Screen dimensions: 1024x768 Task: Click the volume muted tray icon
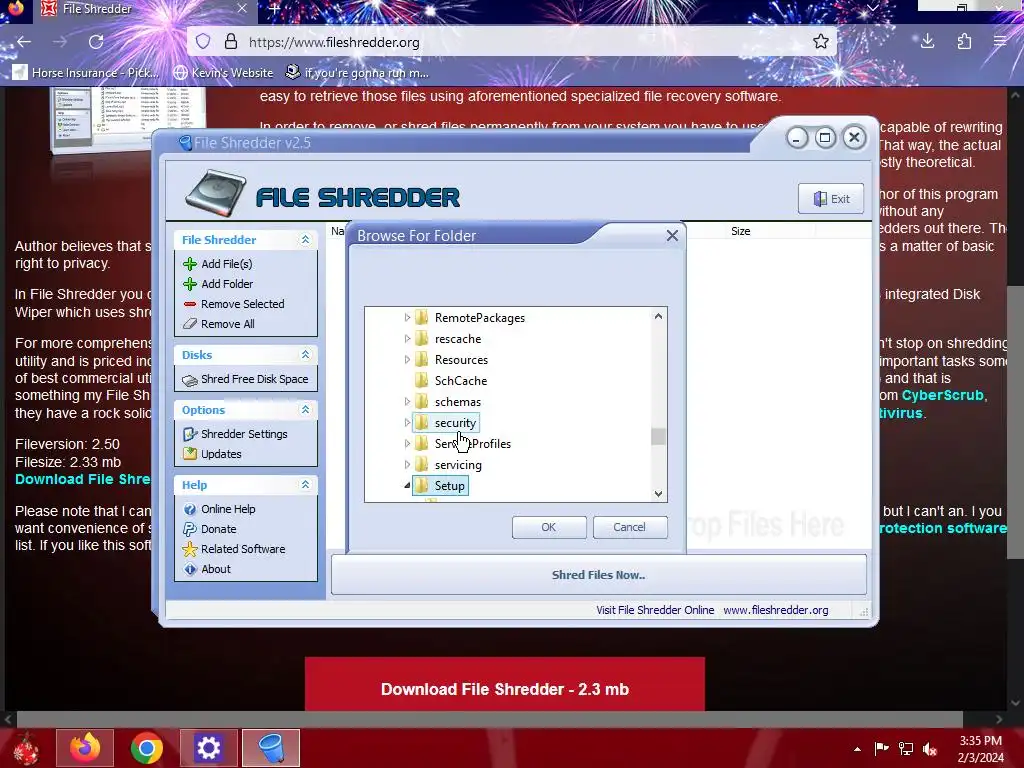[x=930, y=749]
